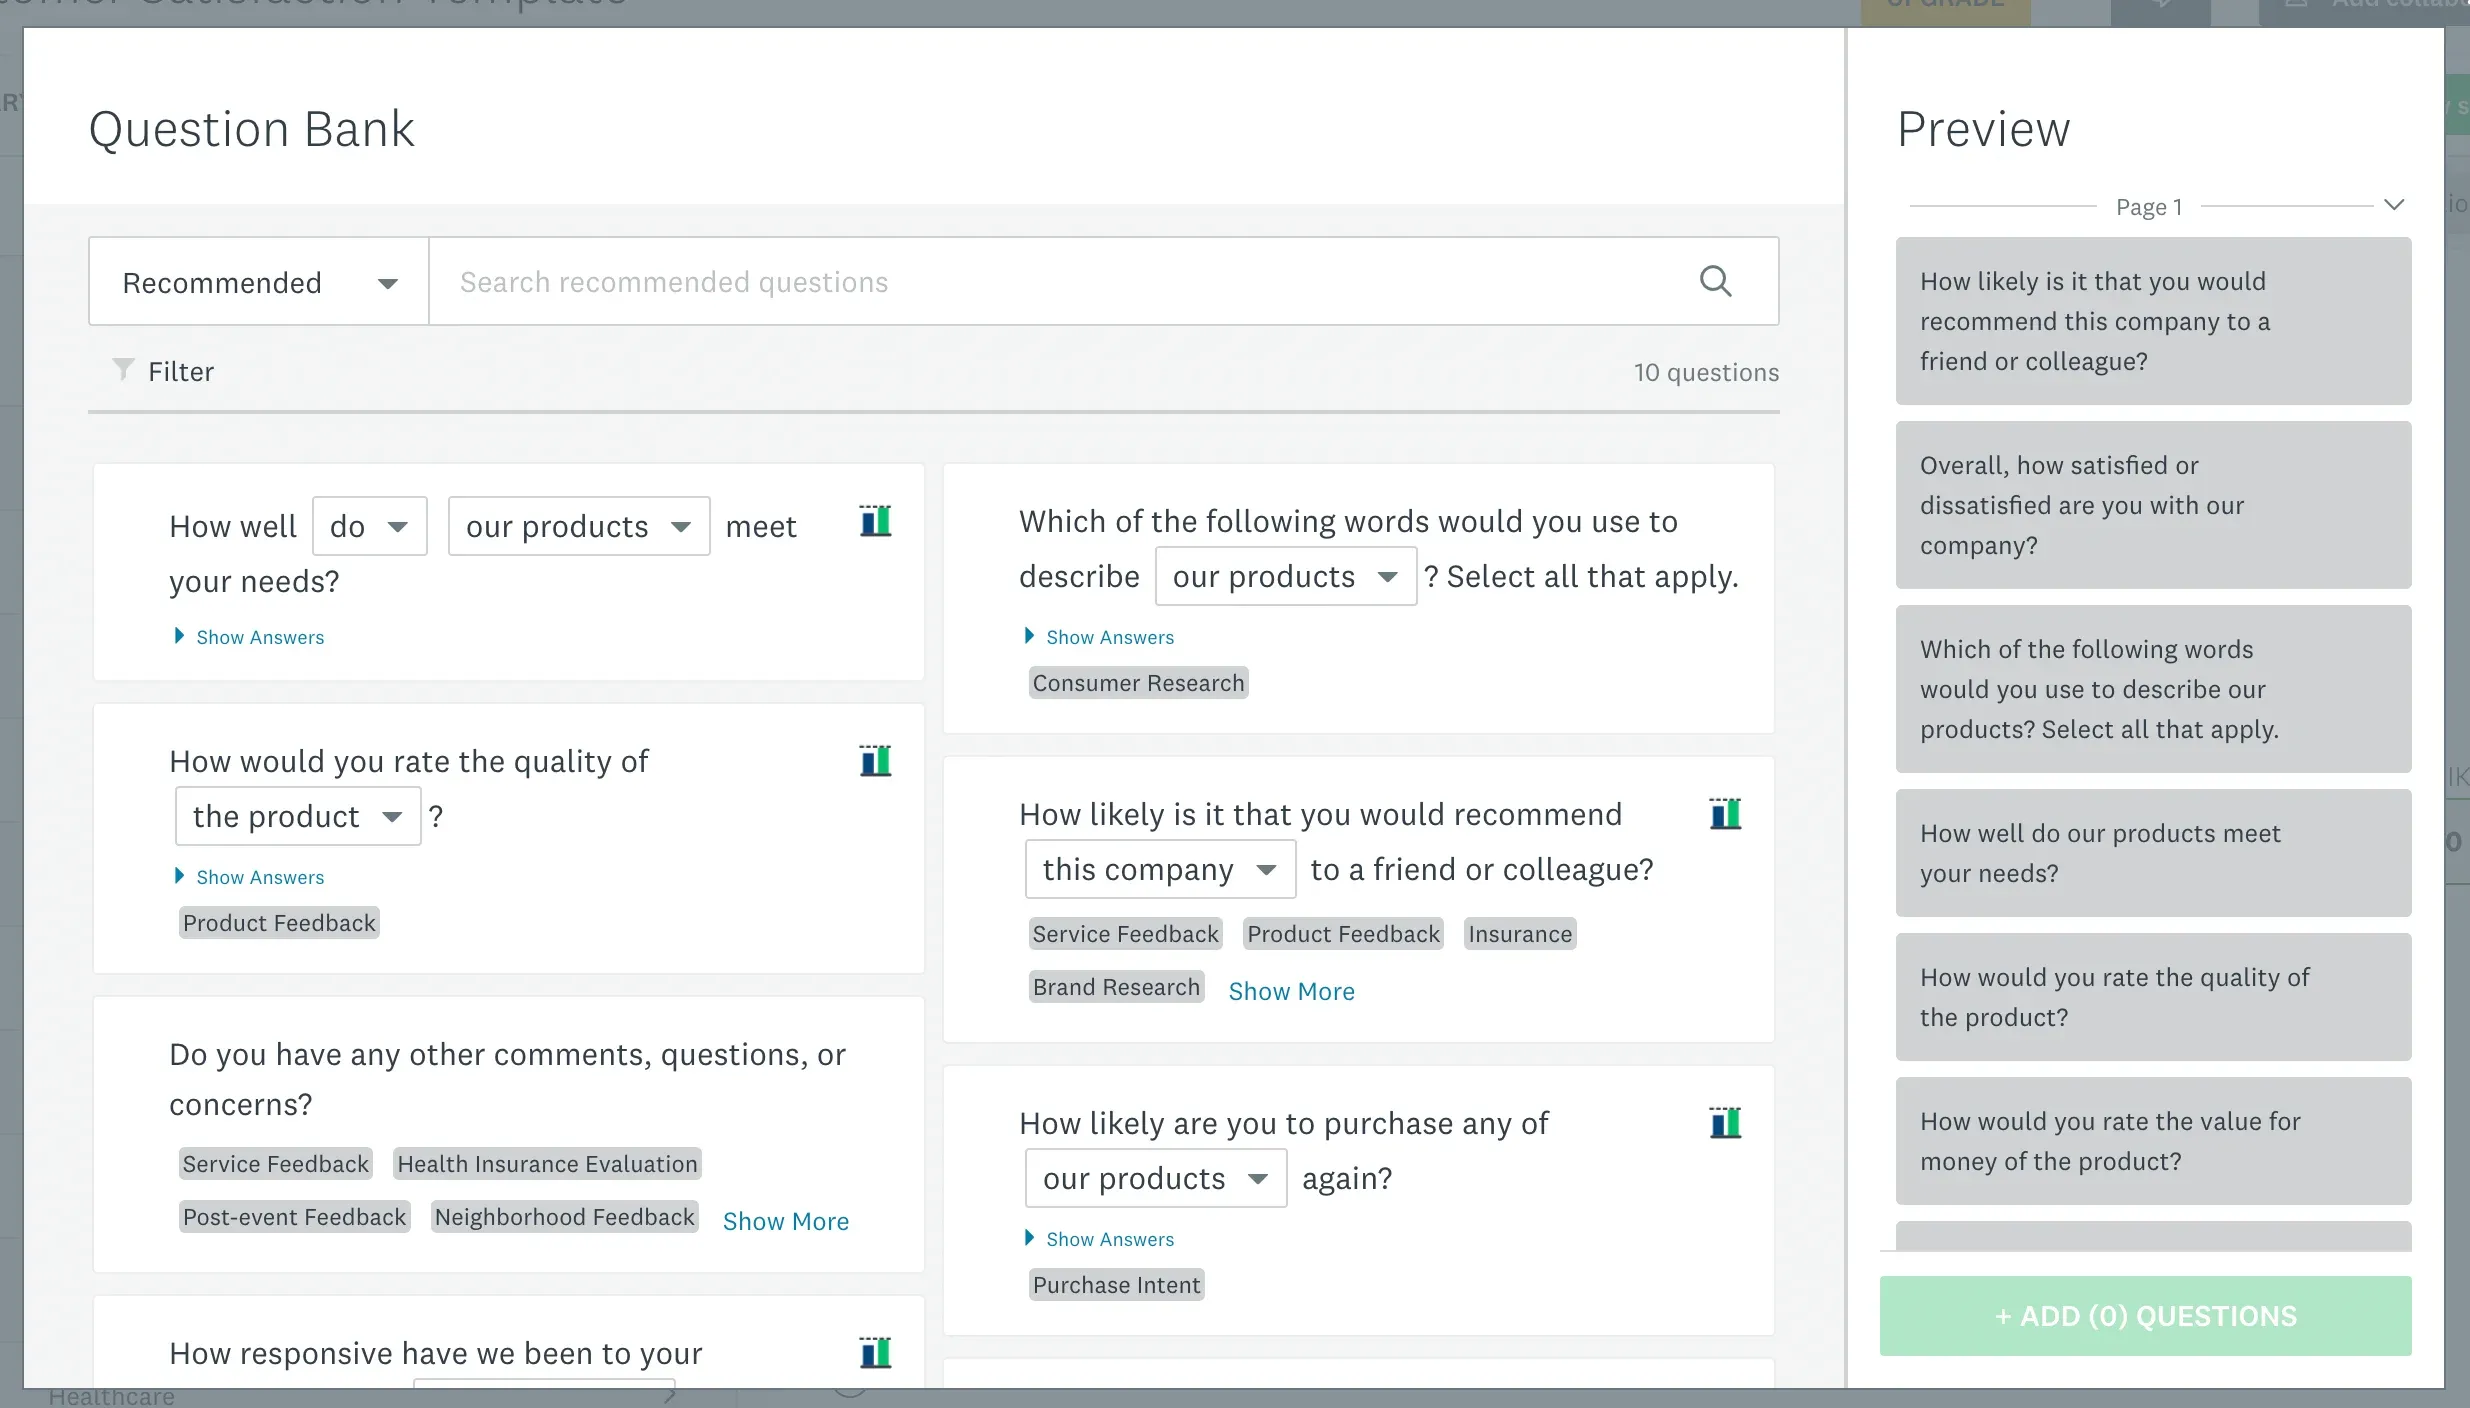This screenshot has width=2470, height=1408.
Task: Expand Show Answers under the first question
Action: coord(248,637)
